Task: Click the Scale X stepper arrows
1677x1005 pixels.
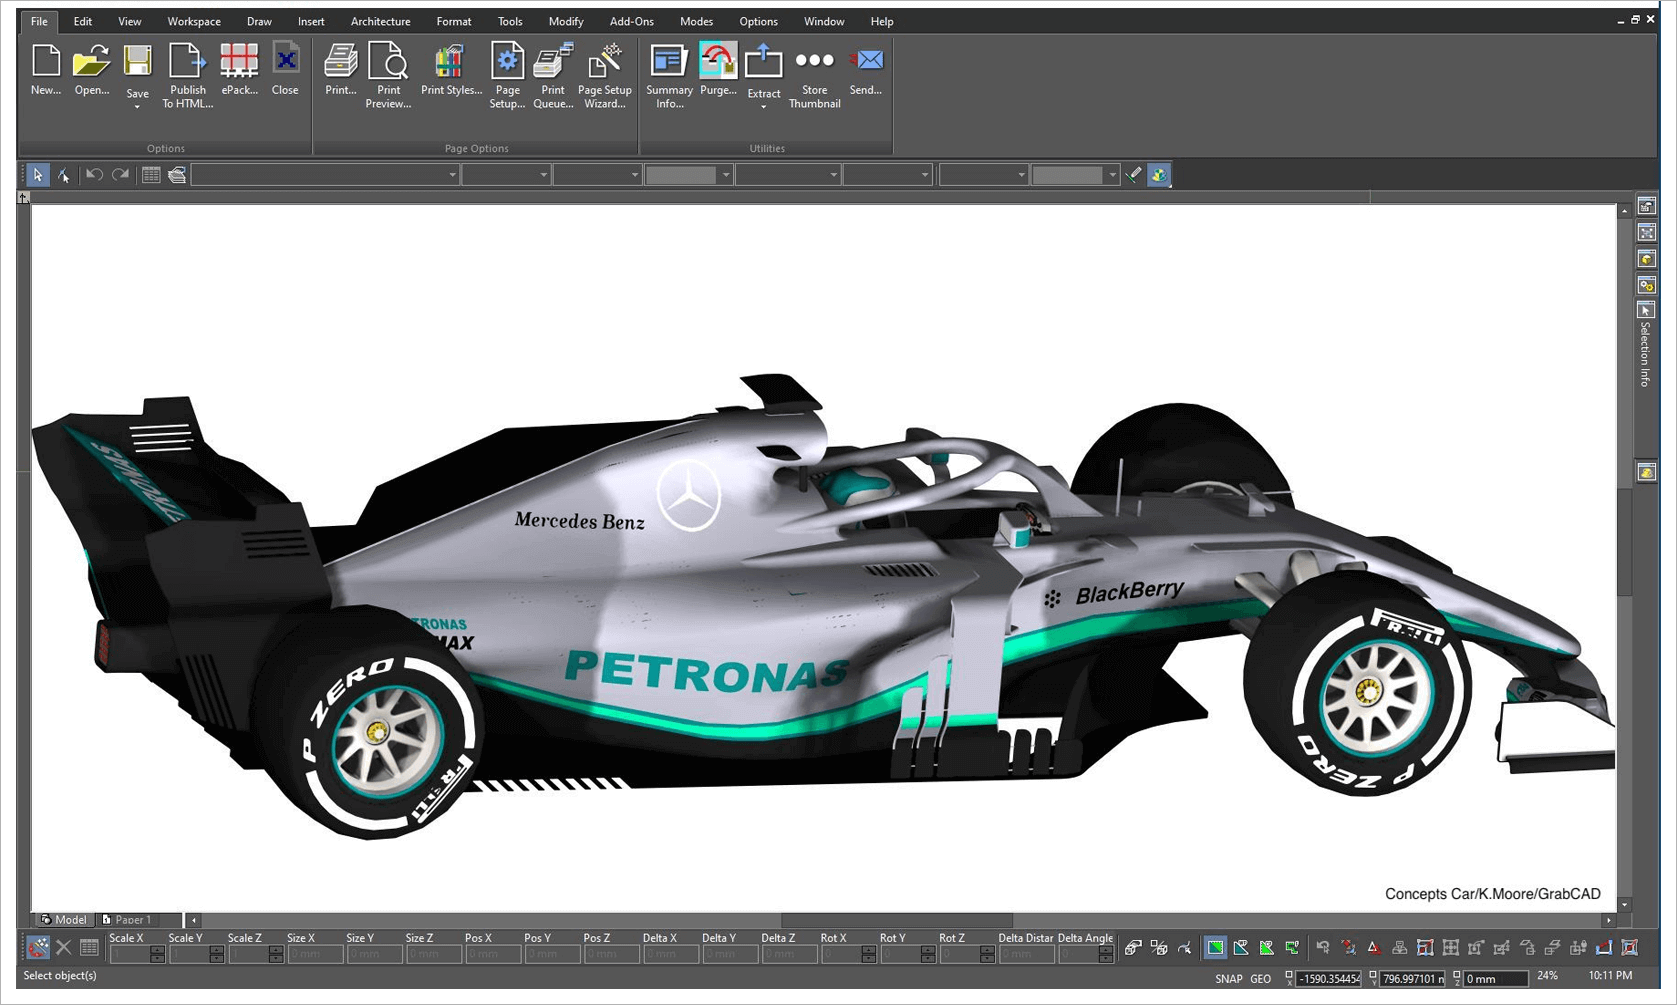Action: (157, 955)
